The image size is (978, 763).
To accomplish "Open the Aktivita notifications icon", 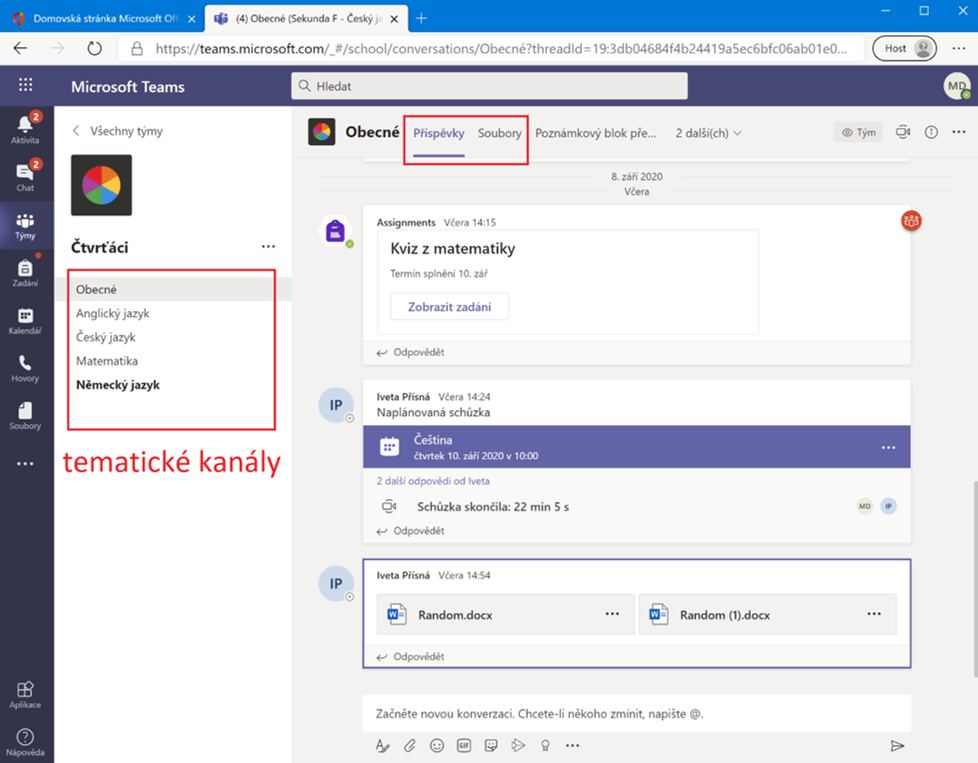I will click(25, 127).
